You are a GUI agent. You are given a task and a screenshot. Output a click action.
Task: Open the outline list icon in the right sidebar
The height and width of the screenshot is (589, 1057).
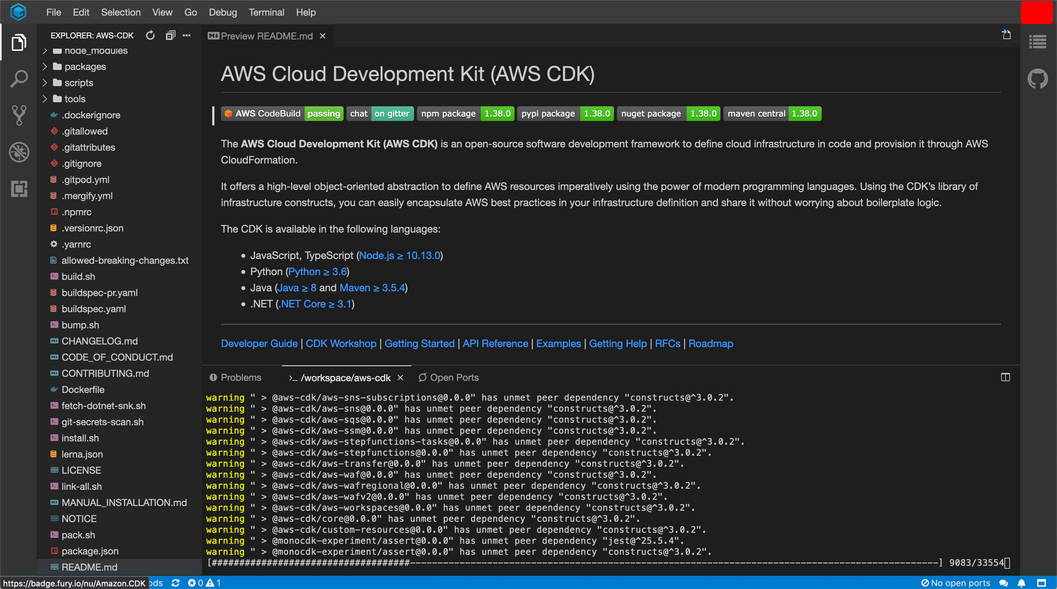(1038, 42)
